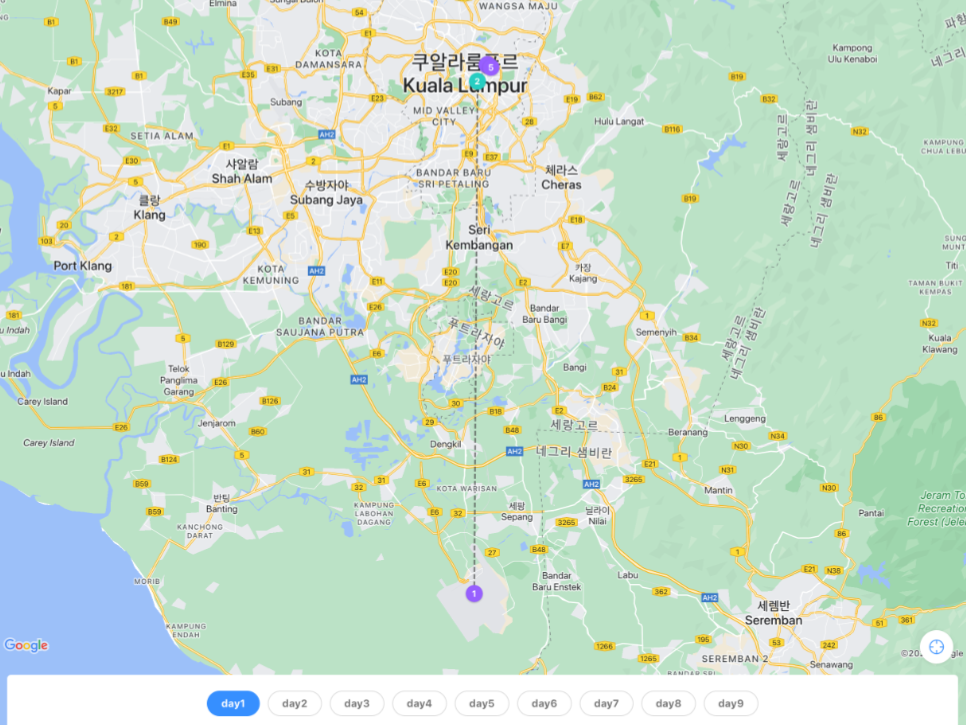This screenshot has width=966, height=725.
Task: Click the Morib coastal label
Action: click(147, 581)
